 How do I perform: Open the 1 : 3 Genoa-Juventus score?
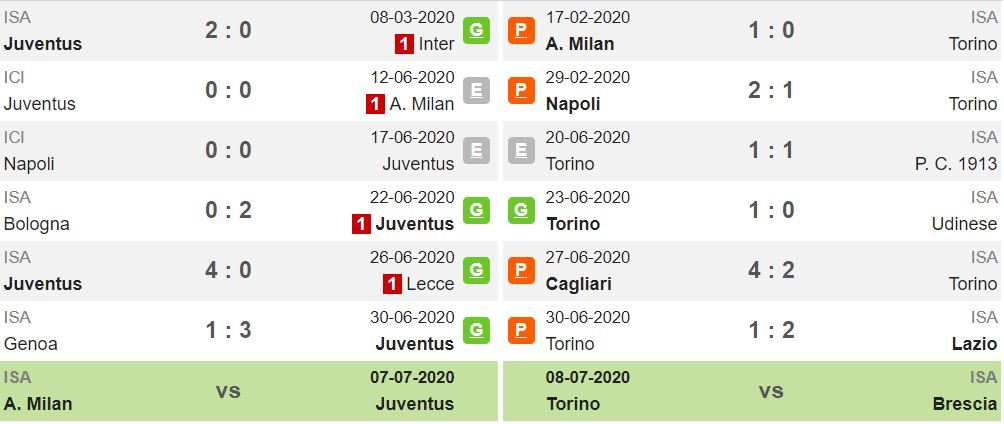[x=228, y=330]
